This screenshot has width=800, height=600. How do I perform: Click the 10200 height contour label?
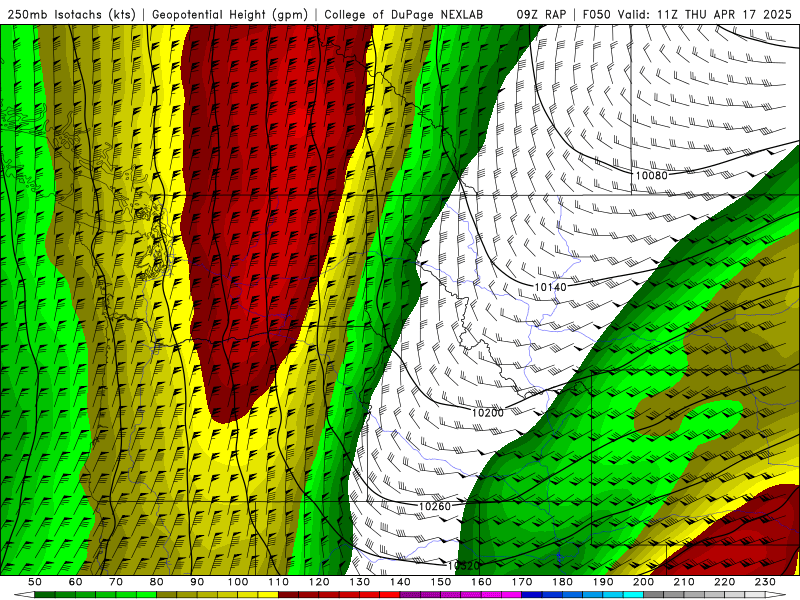point(488,413)
